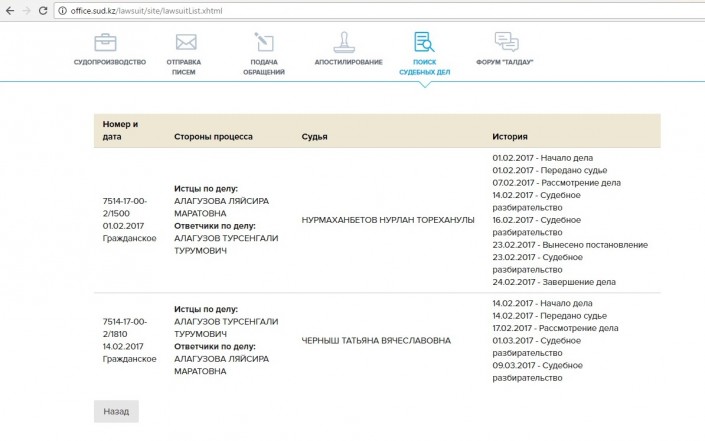705x441 pixels.
Task: Click the "Номер и дата" column header
Action: (120, 130)
